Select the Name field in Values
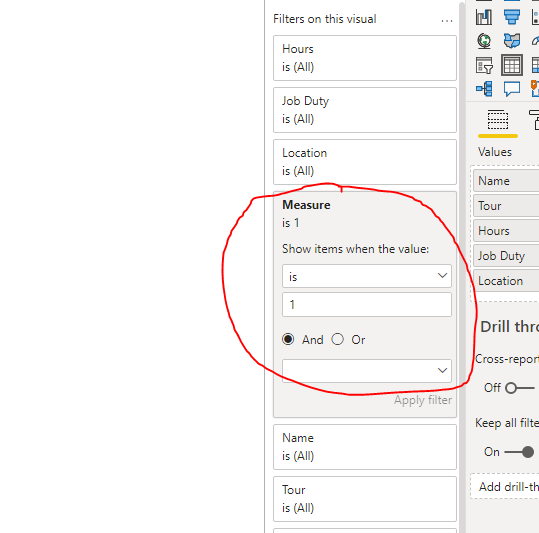 coord(506,181)
